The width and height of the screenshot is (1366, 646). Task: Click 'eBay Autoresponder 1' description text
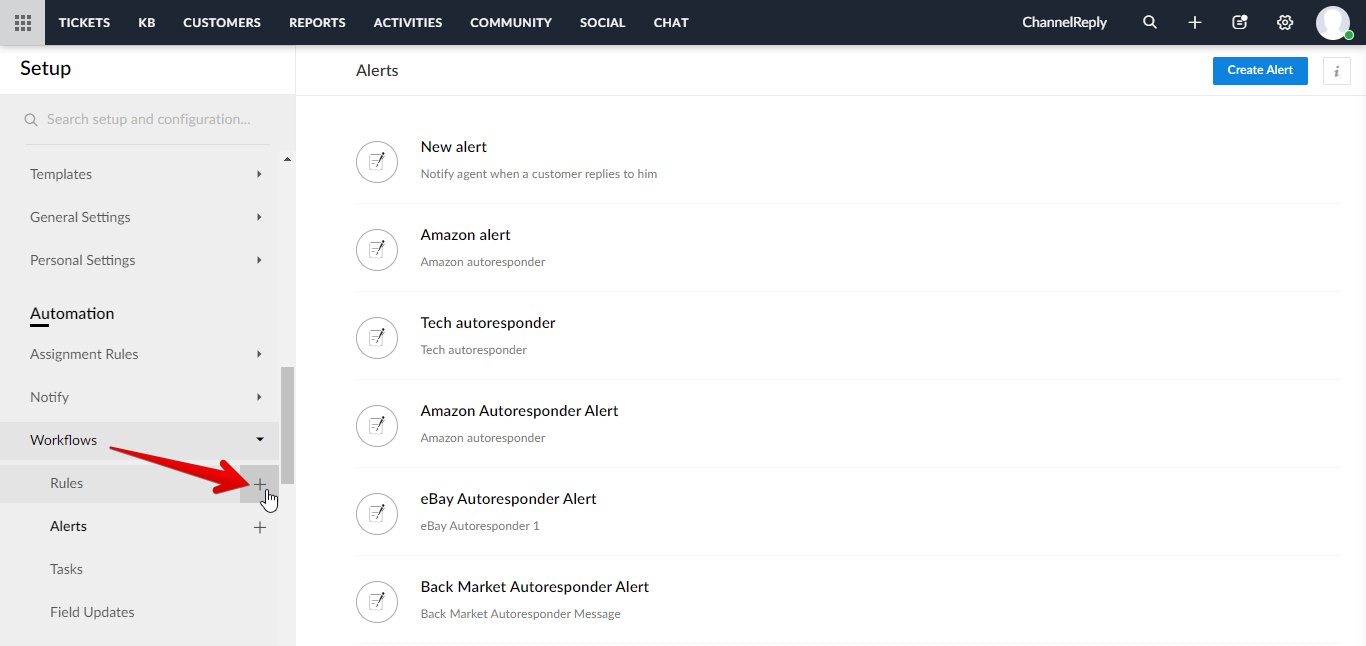480,526
